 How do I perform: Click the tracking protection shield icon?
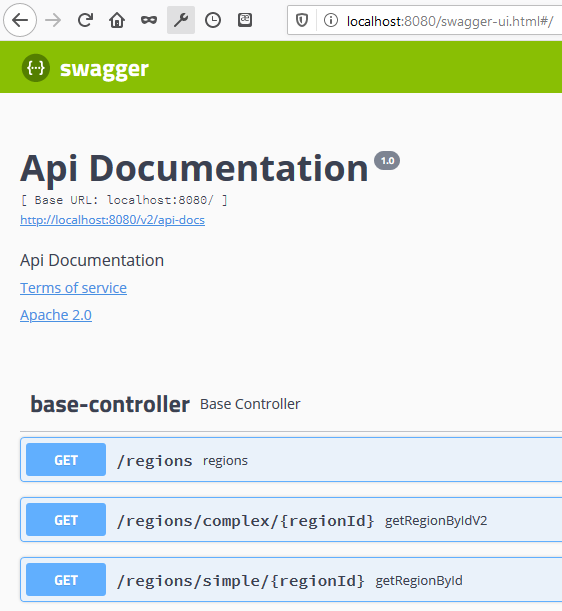(x=302, y=20)
